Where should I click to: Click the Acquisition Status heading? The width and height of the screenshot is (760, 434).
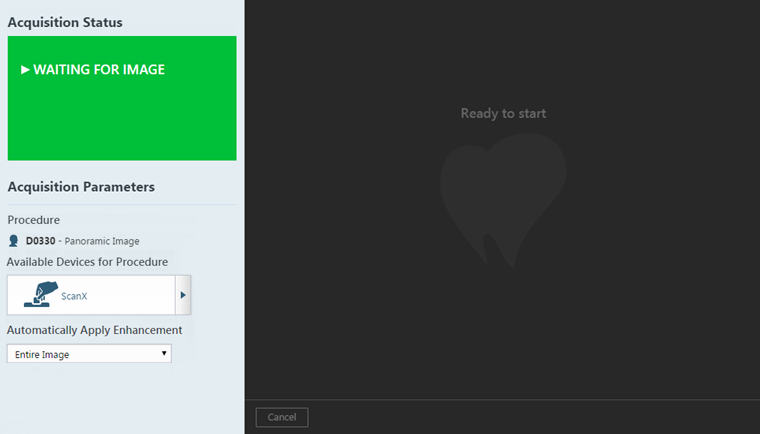tap(72, 21)
